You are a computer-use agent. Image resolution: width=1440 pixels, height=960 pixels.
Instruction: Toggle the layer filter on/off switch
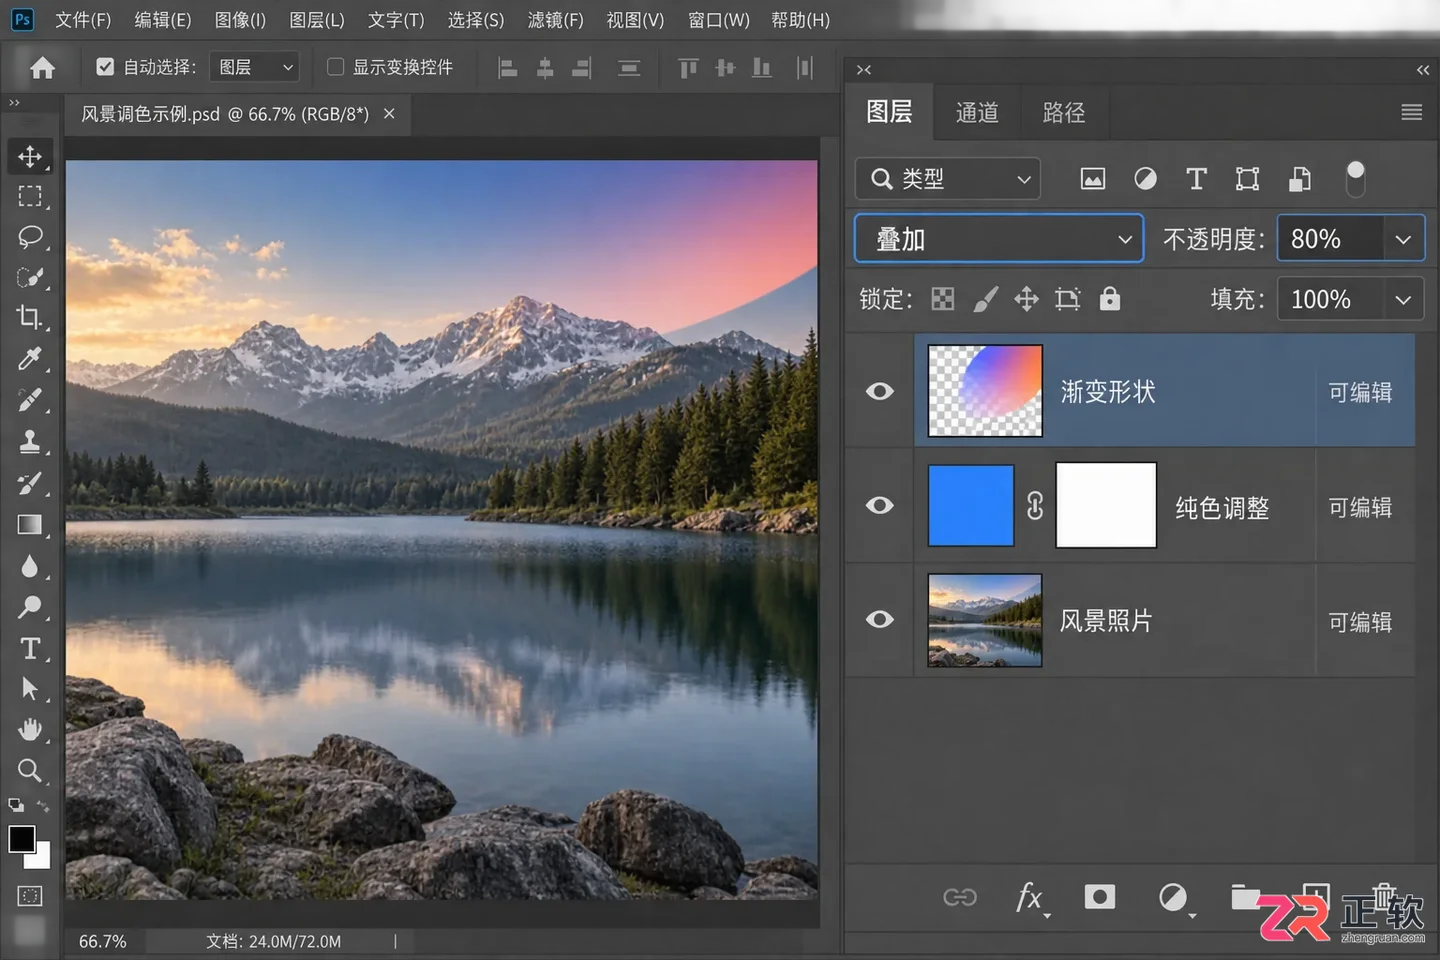1355,178
